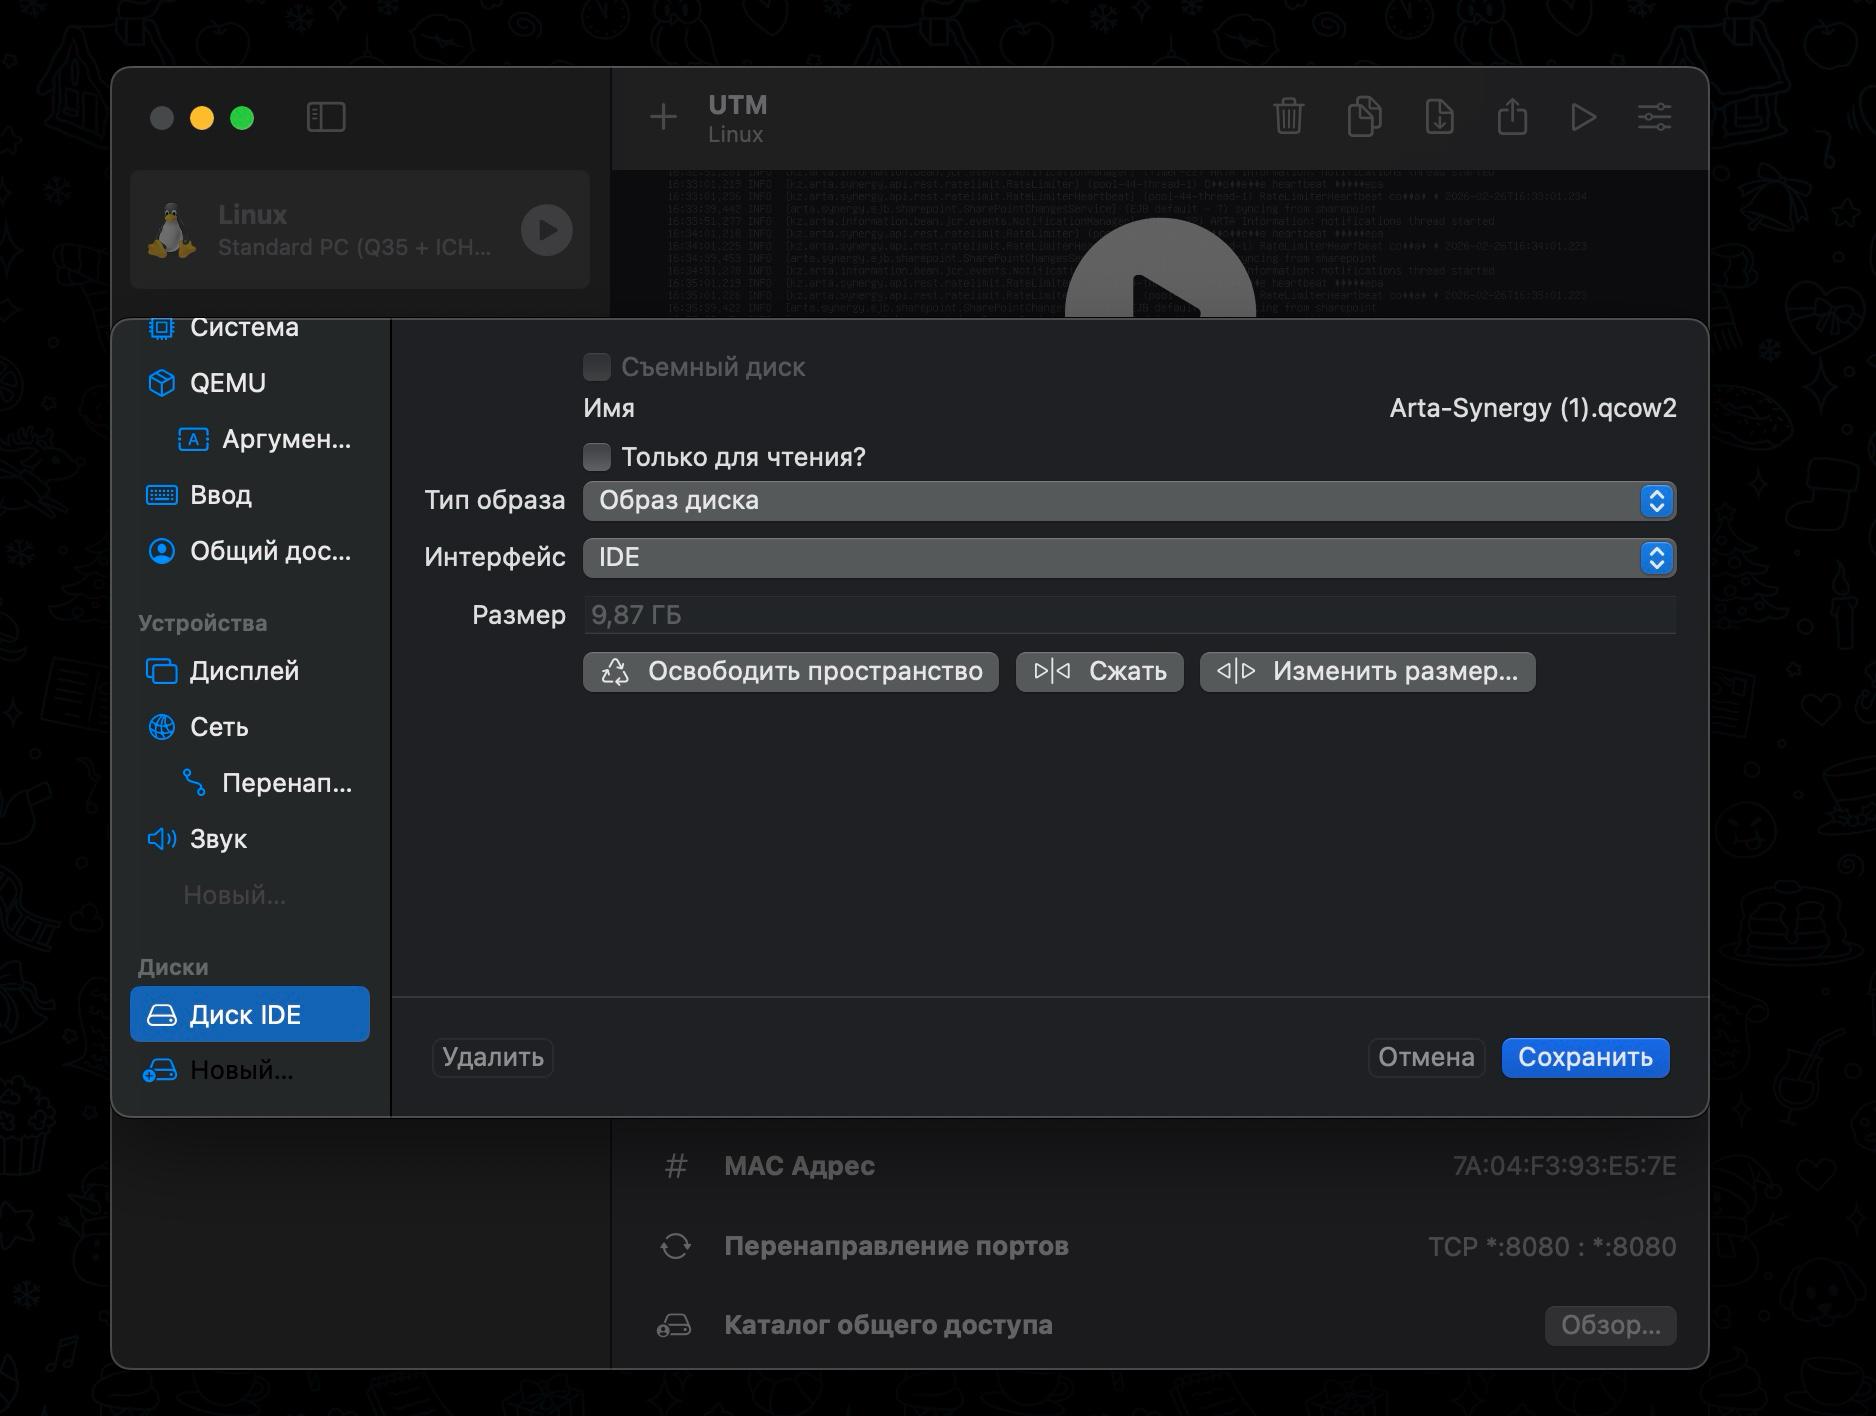
Task: Open the 'Сеть' settings section
Action: tap(219, 727)
